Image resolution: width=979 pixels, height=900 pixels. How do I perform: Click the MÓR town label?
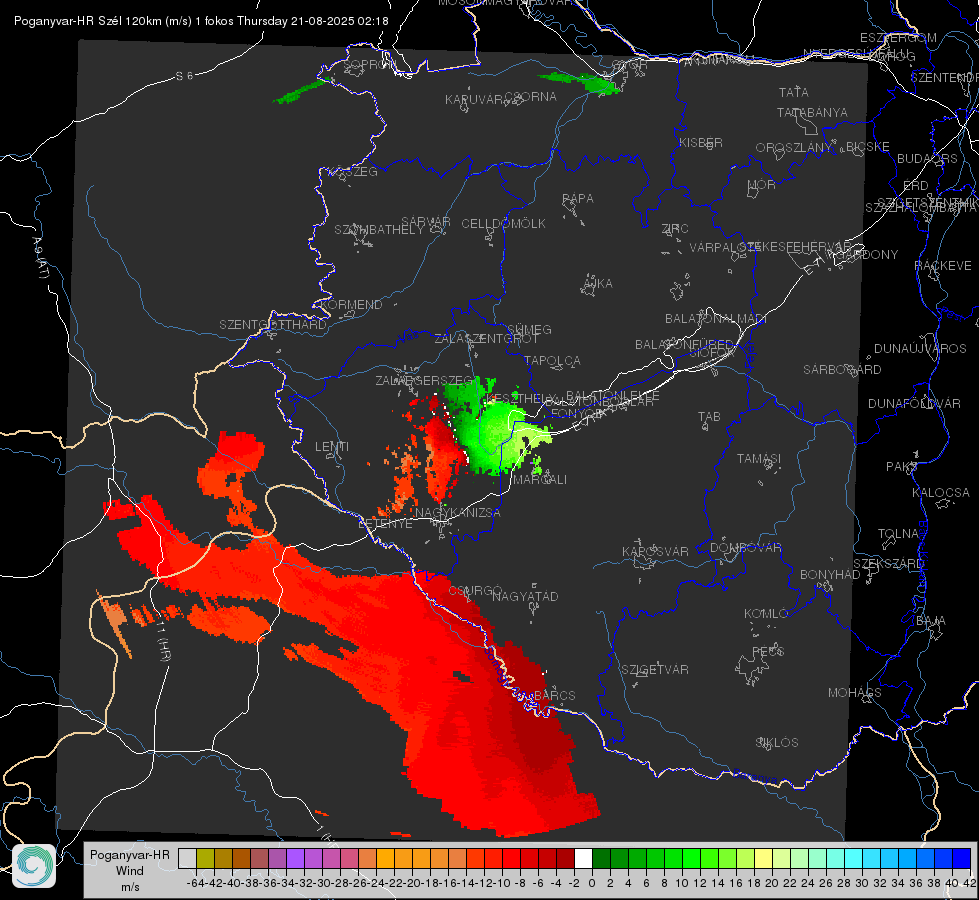pos(762,185)
